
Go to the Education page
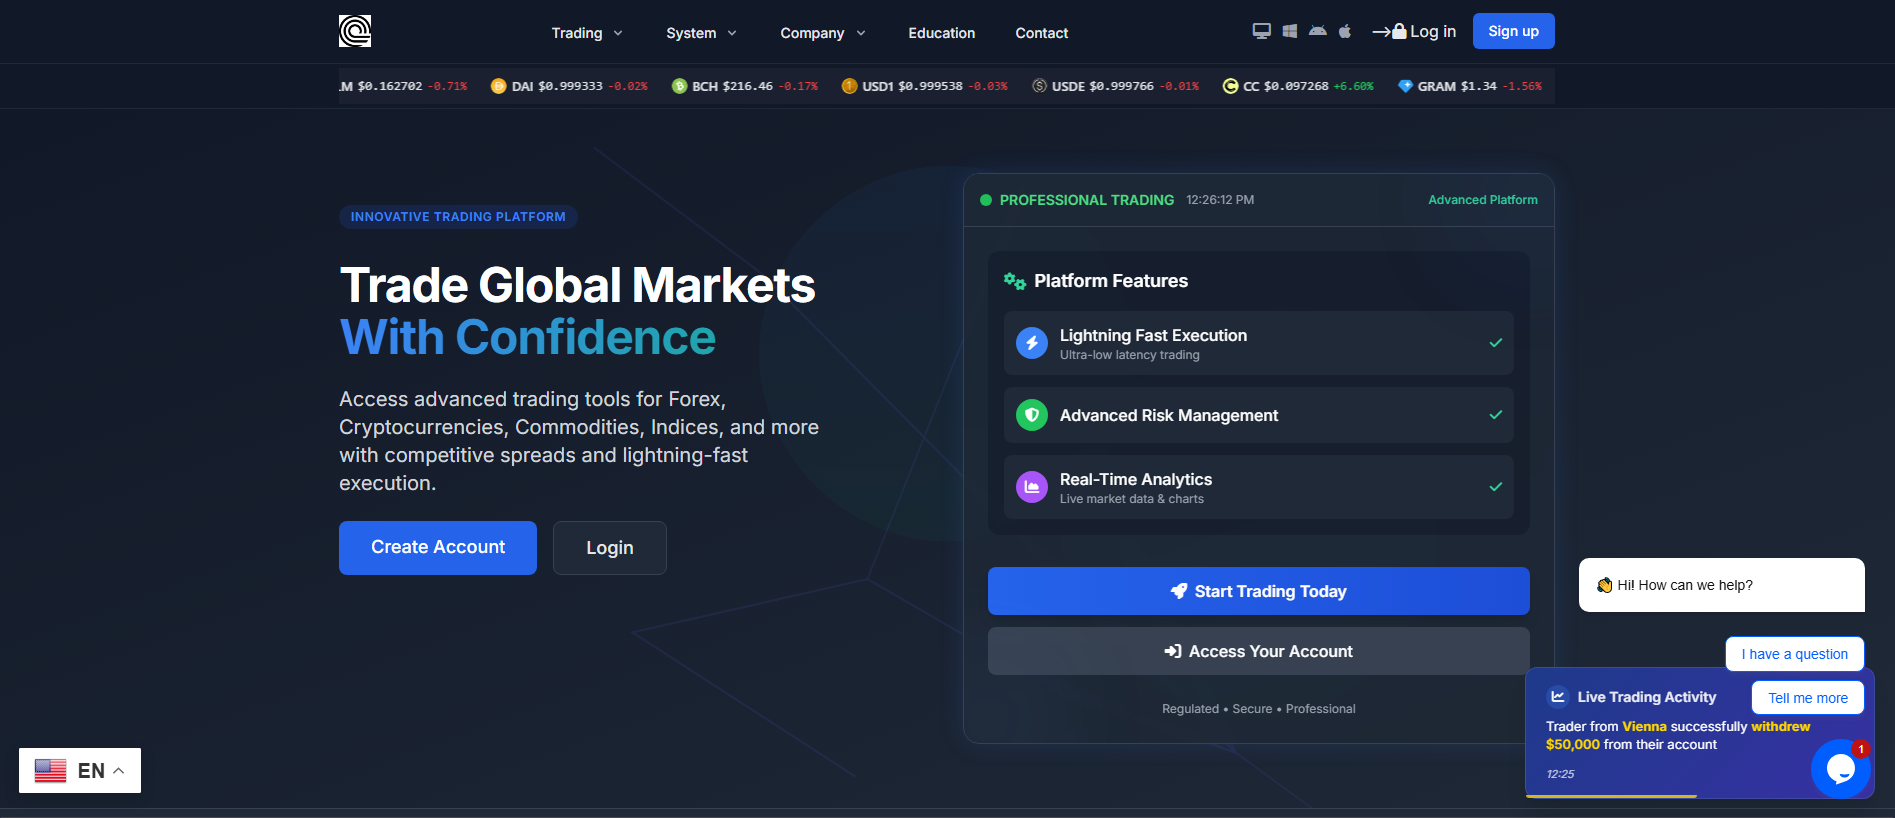click(x=942, y=33)
